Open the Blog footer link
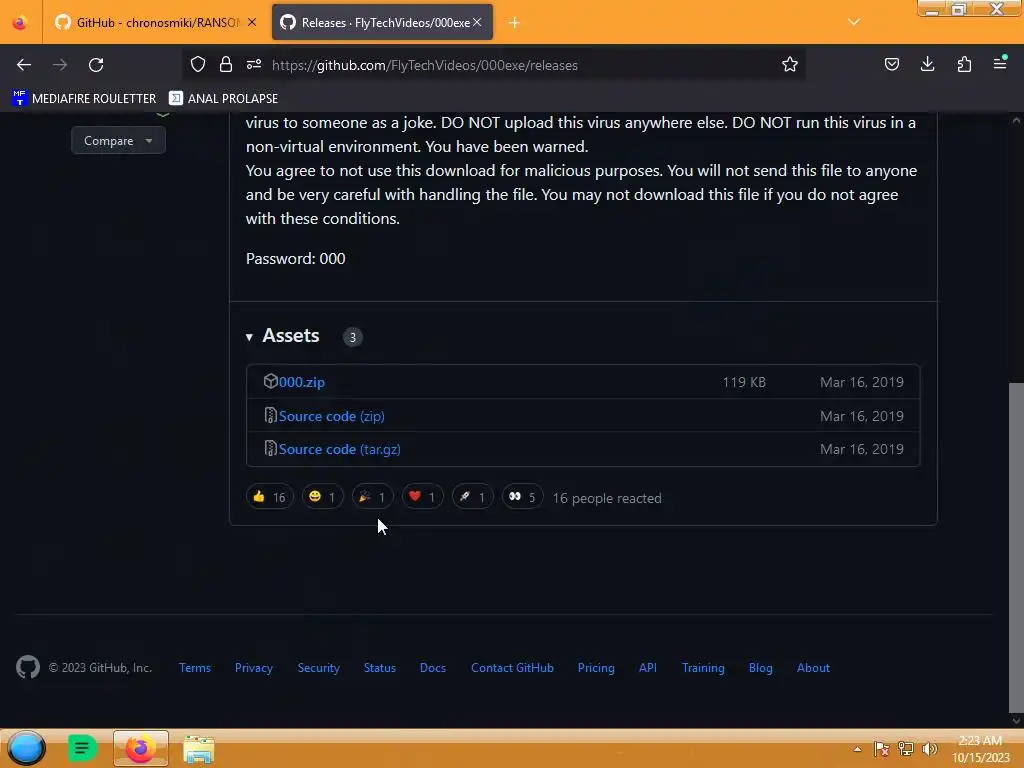Image resolution: width=1024 pixels, height=768 pixels. [760, 667]
